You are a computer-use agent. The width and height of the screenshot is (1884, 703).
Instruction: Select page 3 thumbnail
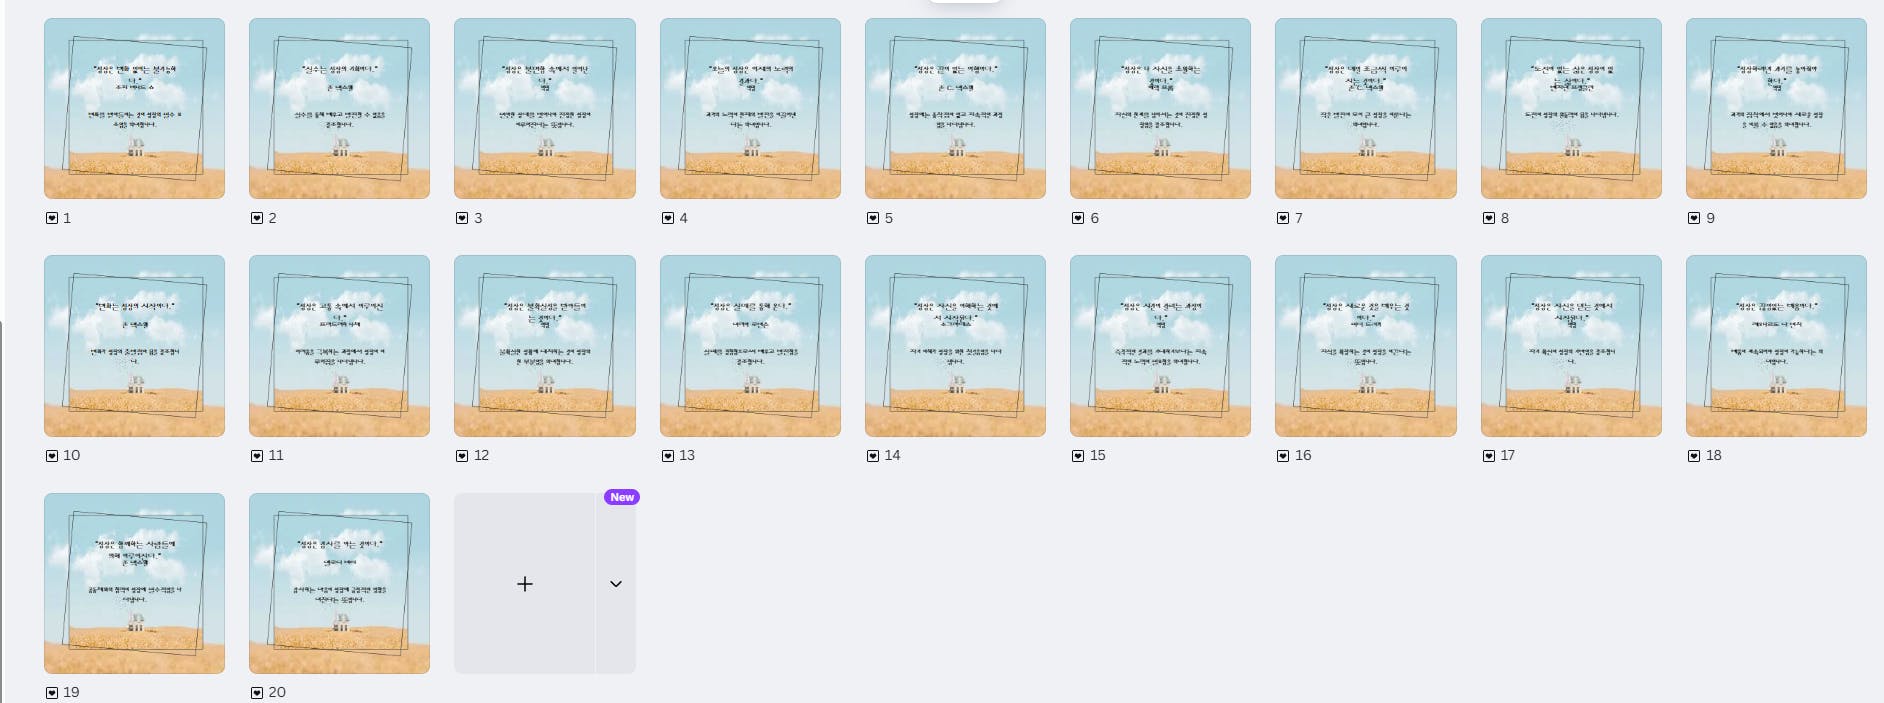coord(545,108)
